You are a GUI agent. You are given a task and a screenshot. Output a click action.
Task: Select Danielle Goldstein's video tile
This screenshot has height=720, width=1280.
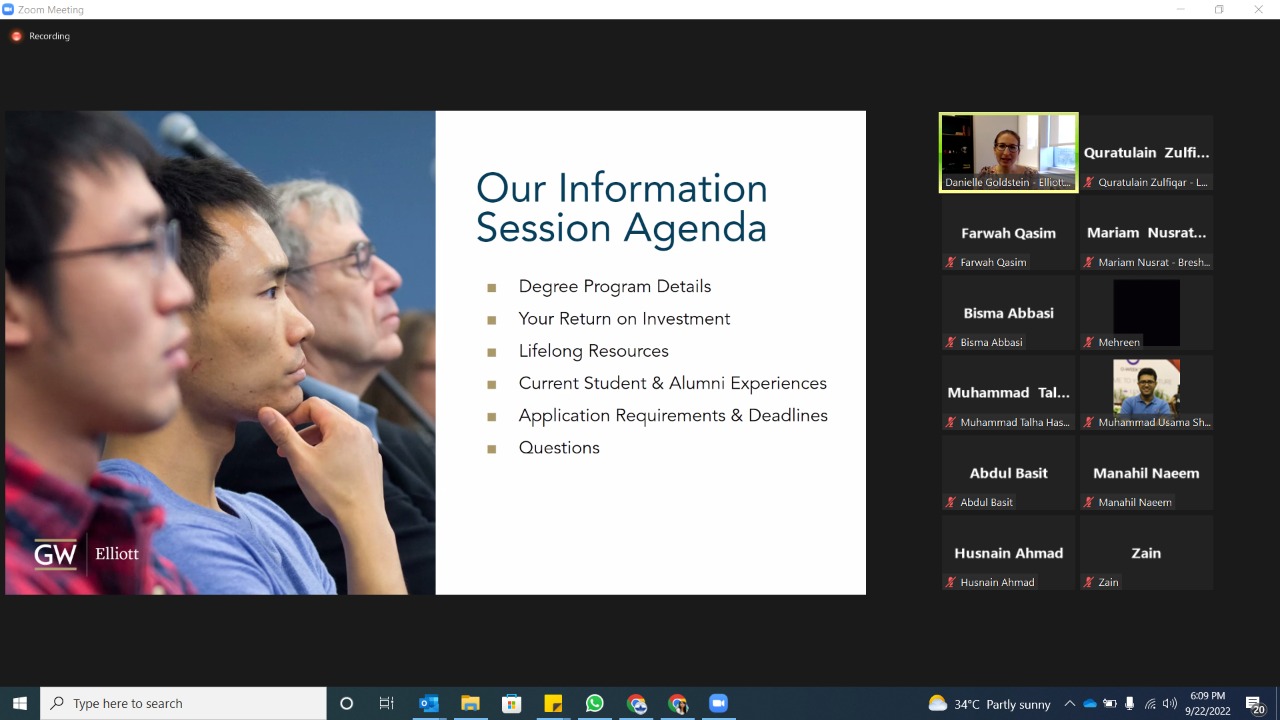(x=1008, y=152)
